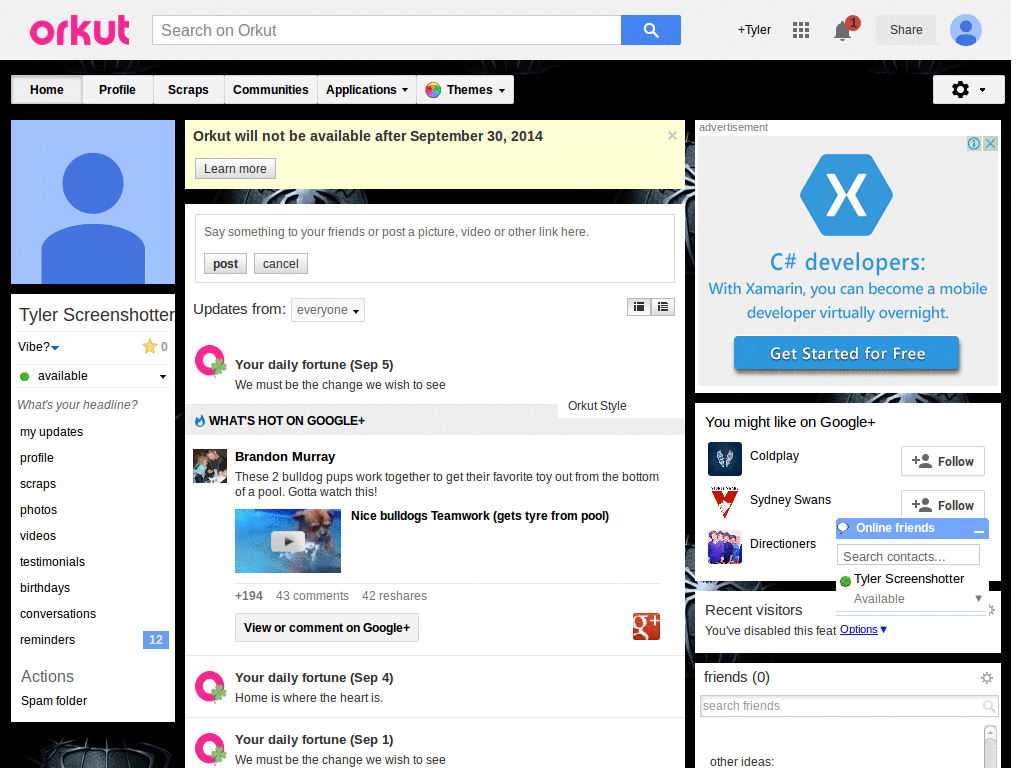Click the friends list scrollbar
Viewport: 1024px width, 768px height.
(990, 746)
